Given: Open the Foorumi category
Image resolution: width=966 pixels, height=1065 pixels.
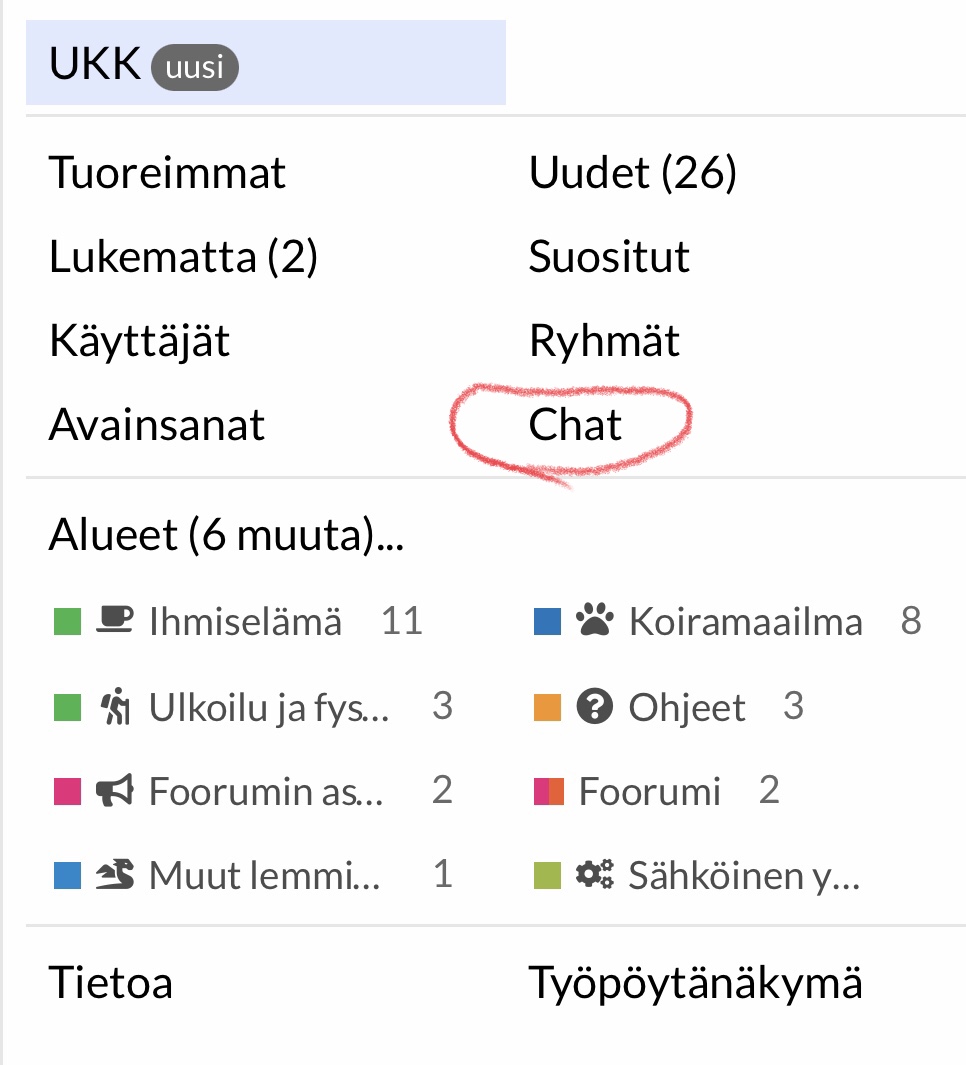Looking at the screenshot, I should click(649, 792).
